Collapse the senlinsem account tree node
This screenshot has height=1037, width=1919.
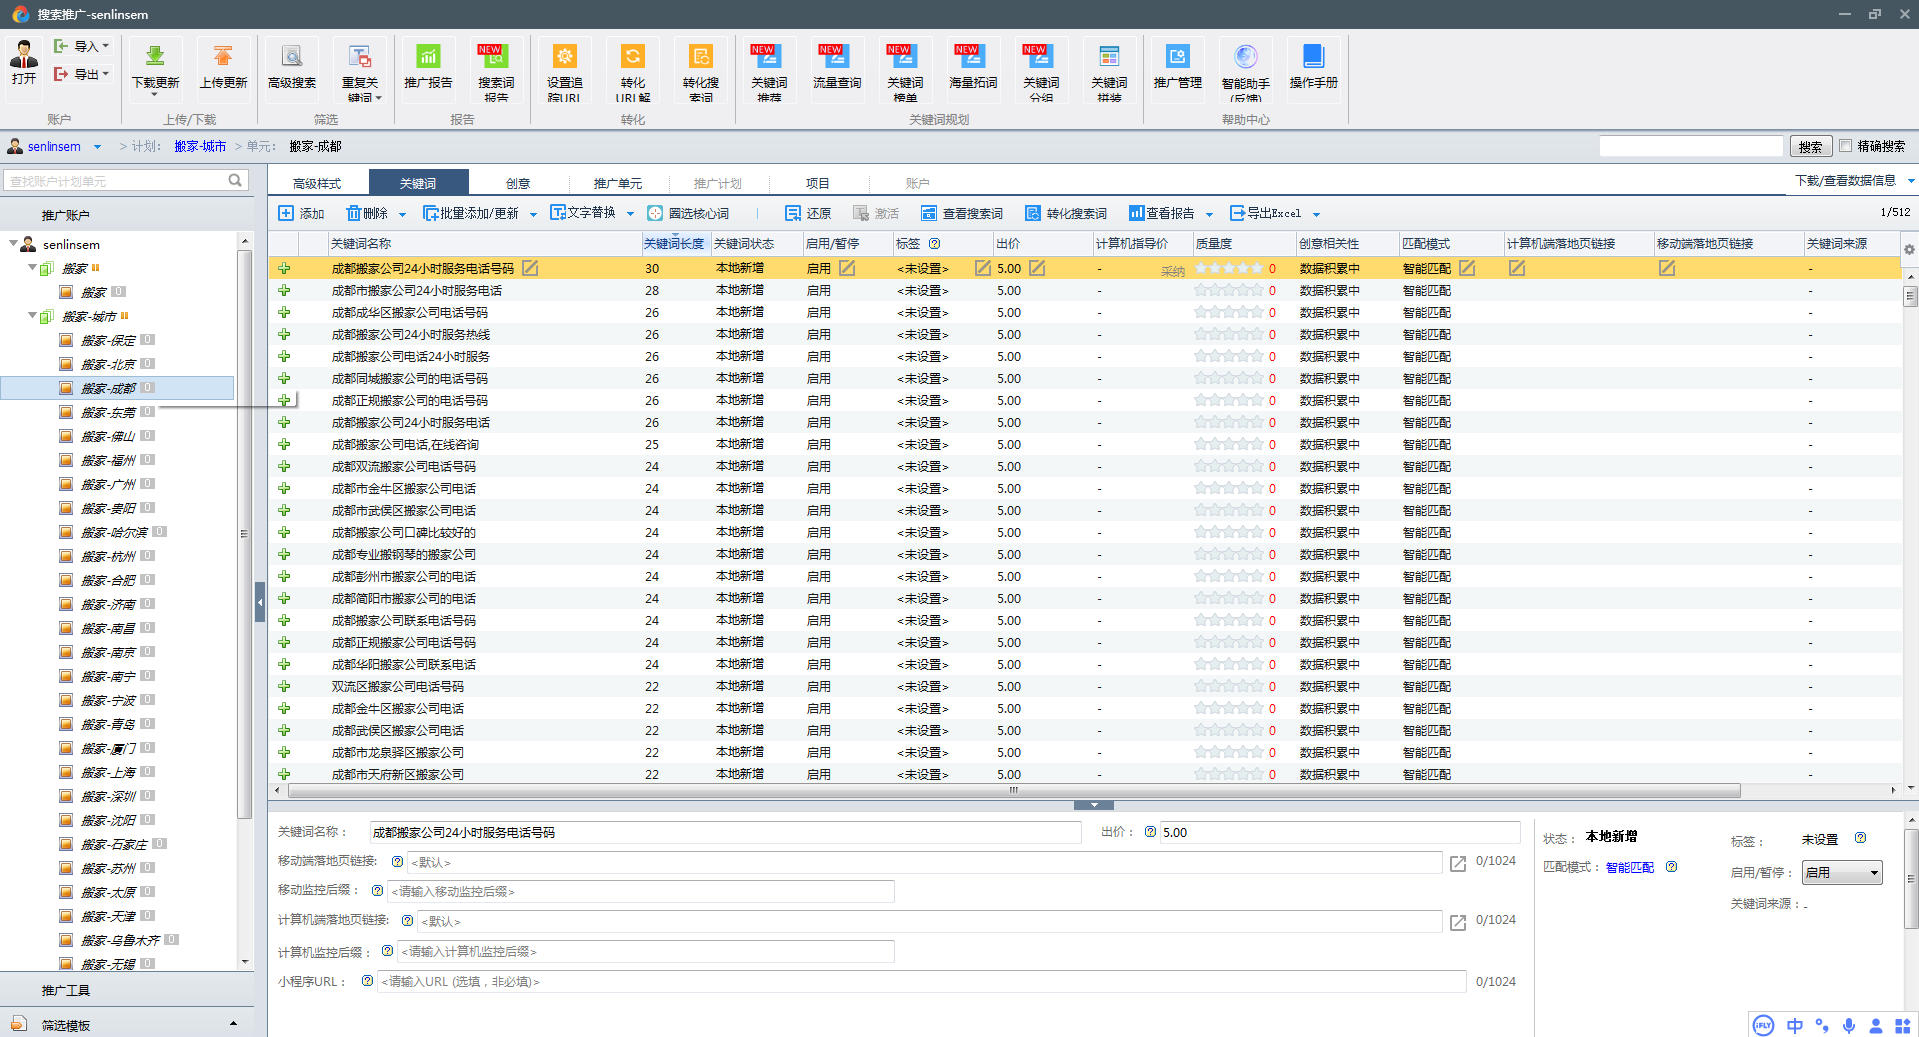pyautogui.click(x=13, y=244)
